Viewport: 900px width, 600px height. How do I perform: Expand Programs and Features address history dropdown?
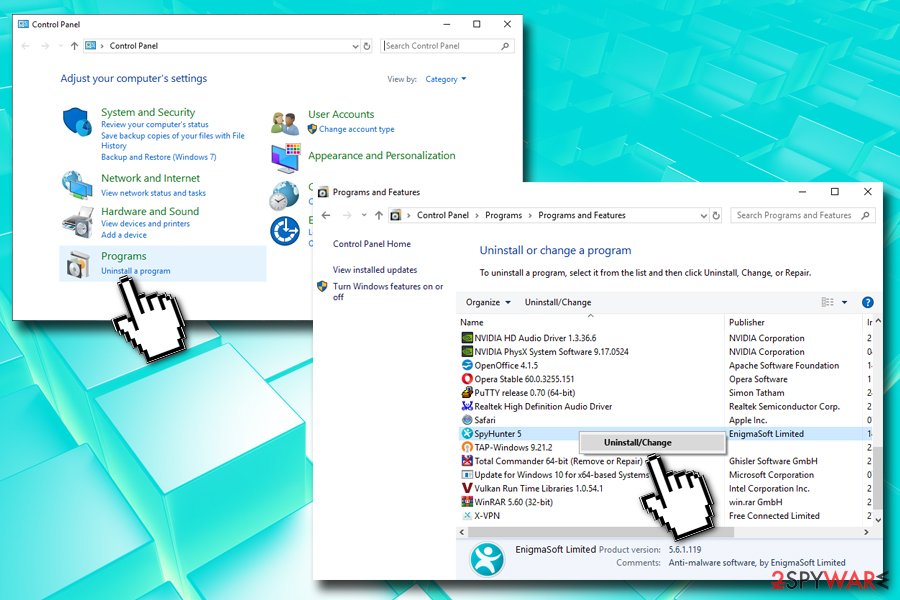704,215
